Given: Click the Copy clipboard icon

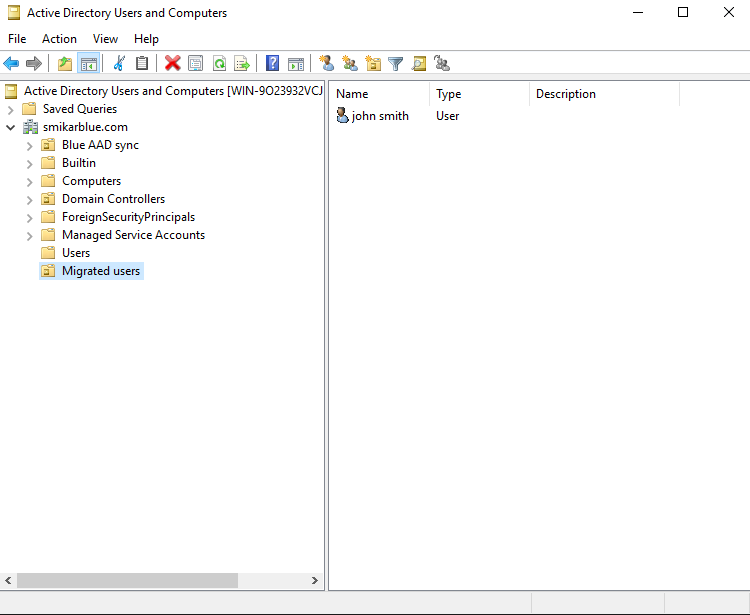Looking at the screenshot, I should (x=142, y=63).
